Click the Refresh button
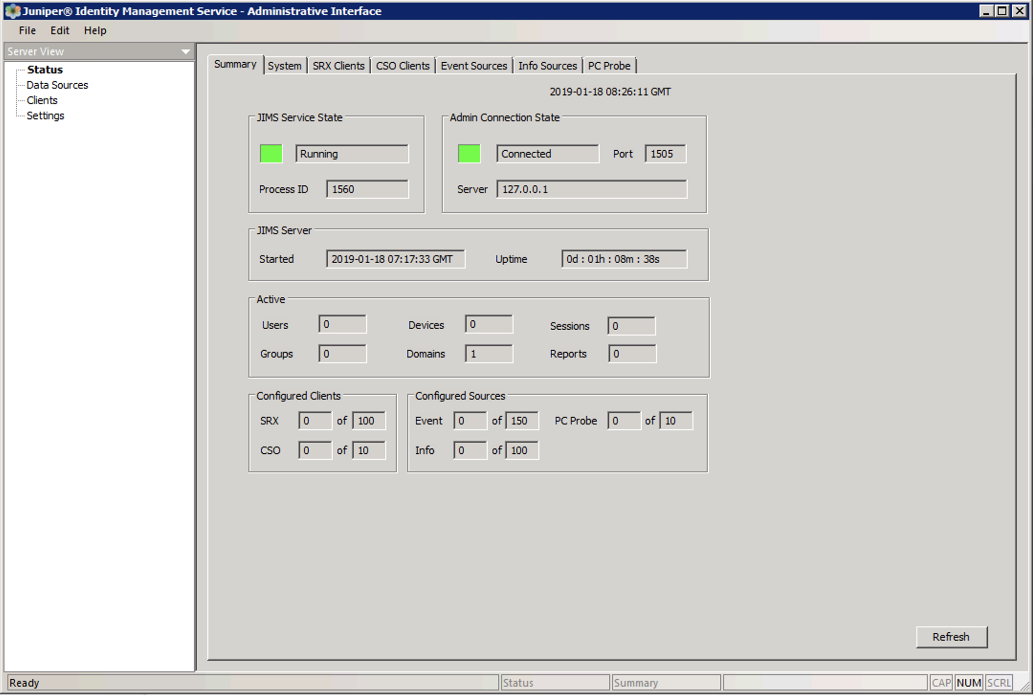 point(951,637)
